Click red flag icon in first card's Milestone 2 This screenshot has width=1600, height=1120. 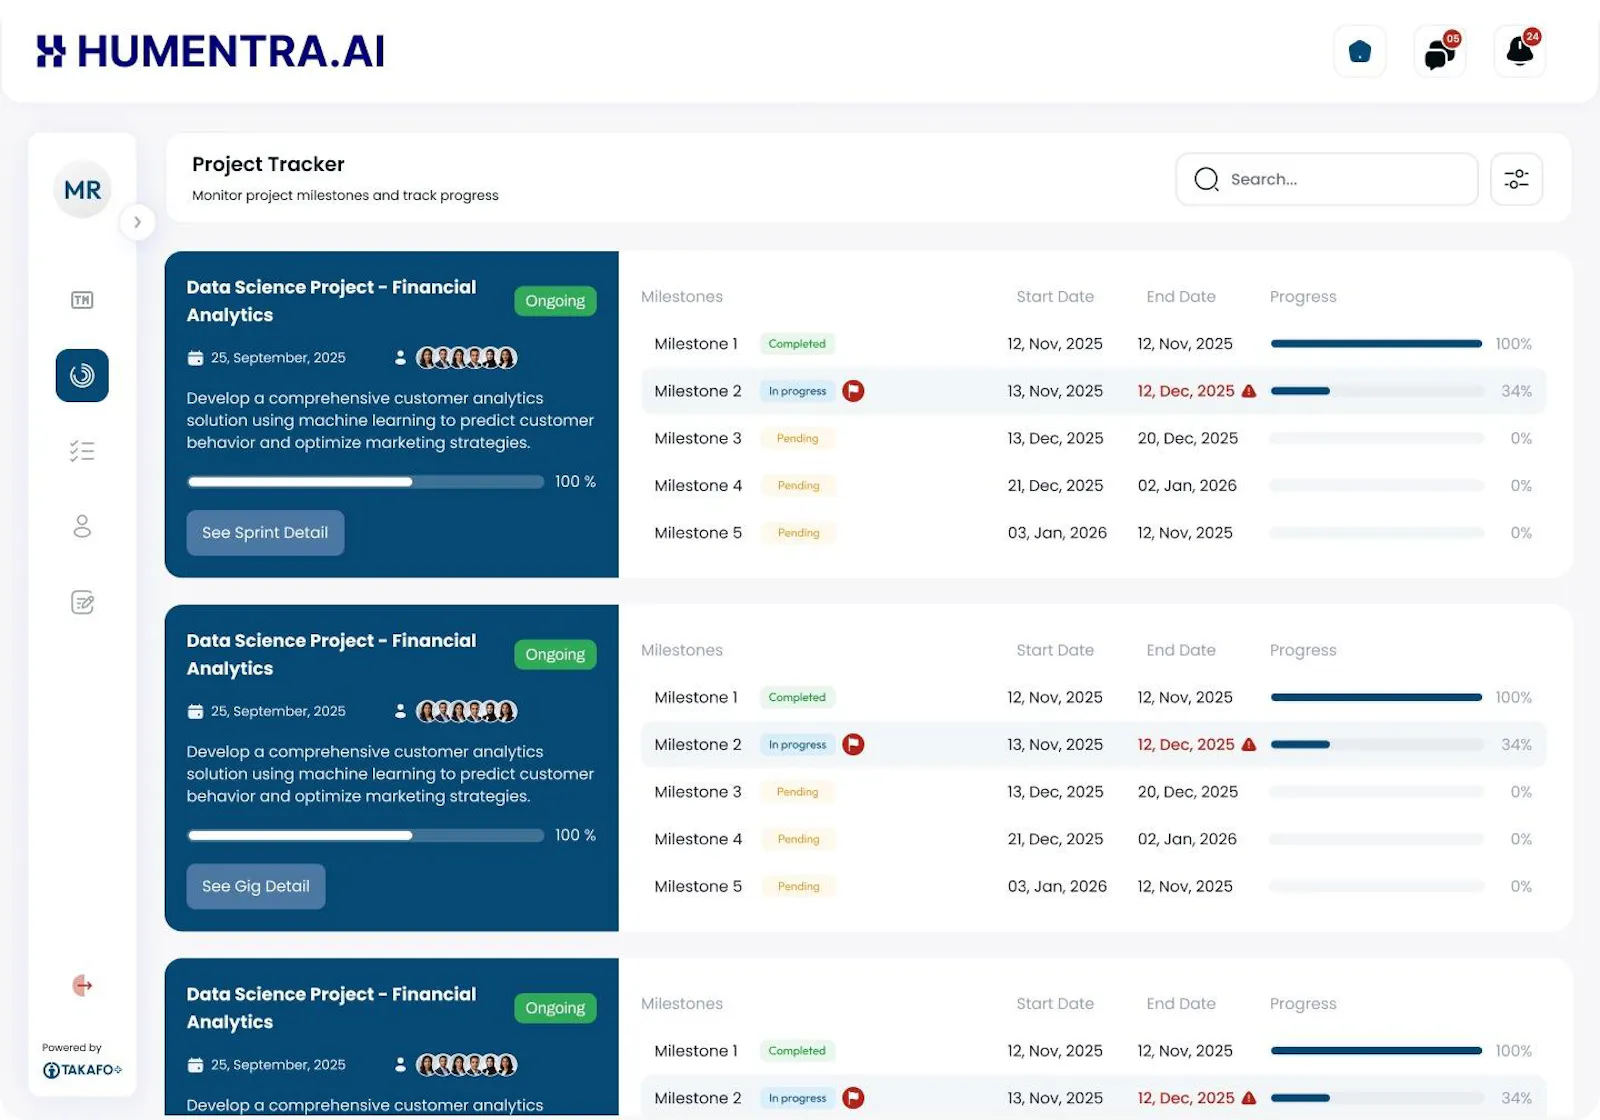[x=853, y=391]
